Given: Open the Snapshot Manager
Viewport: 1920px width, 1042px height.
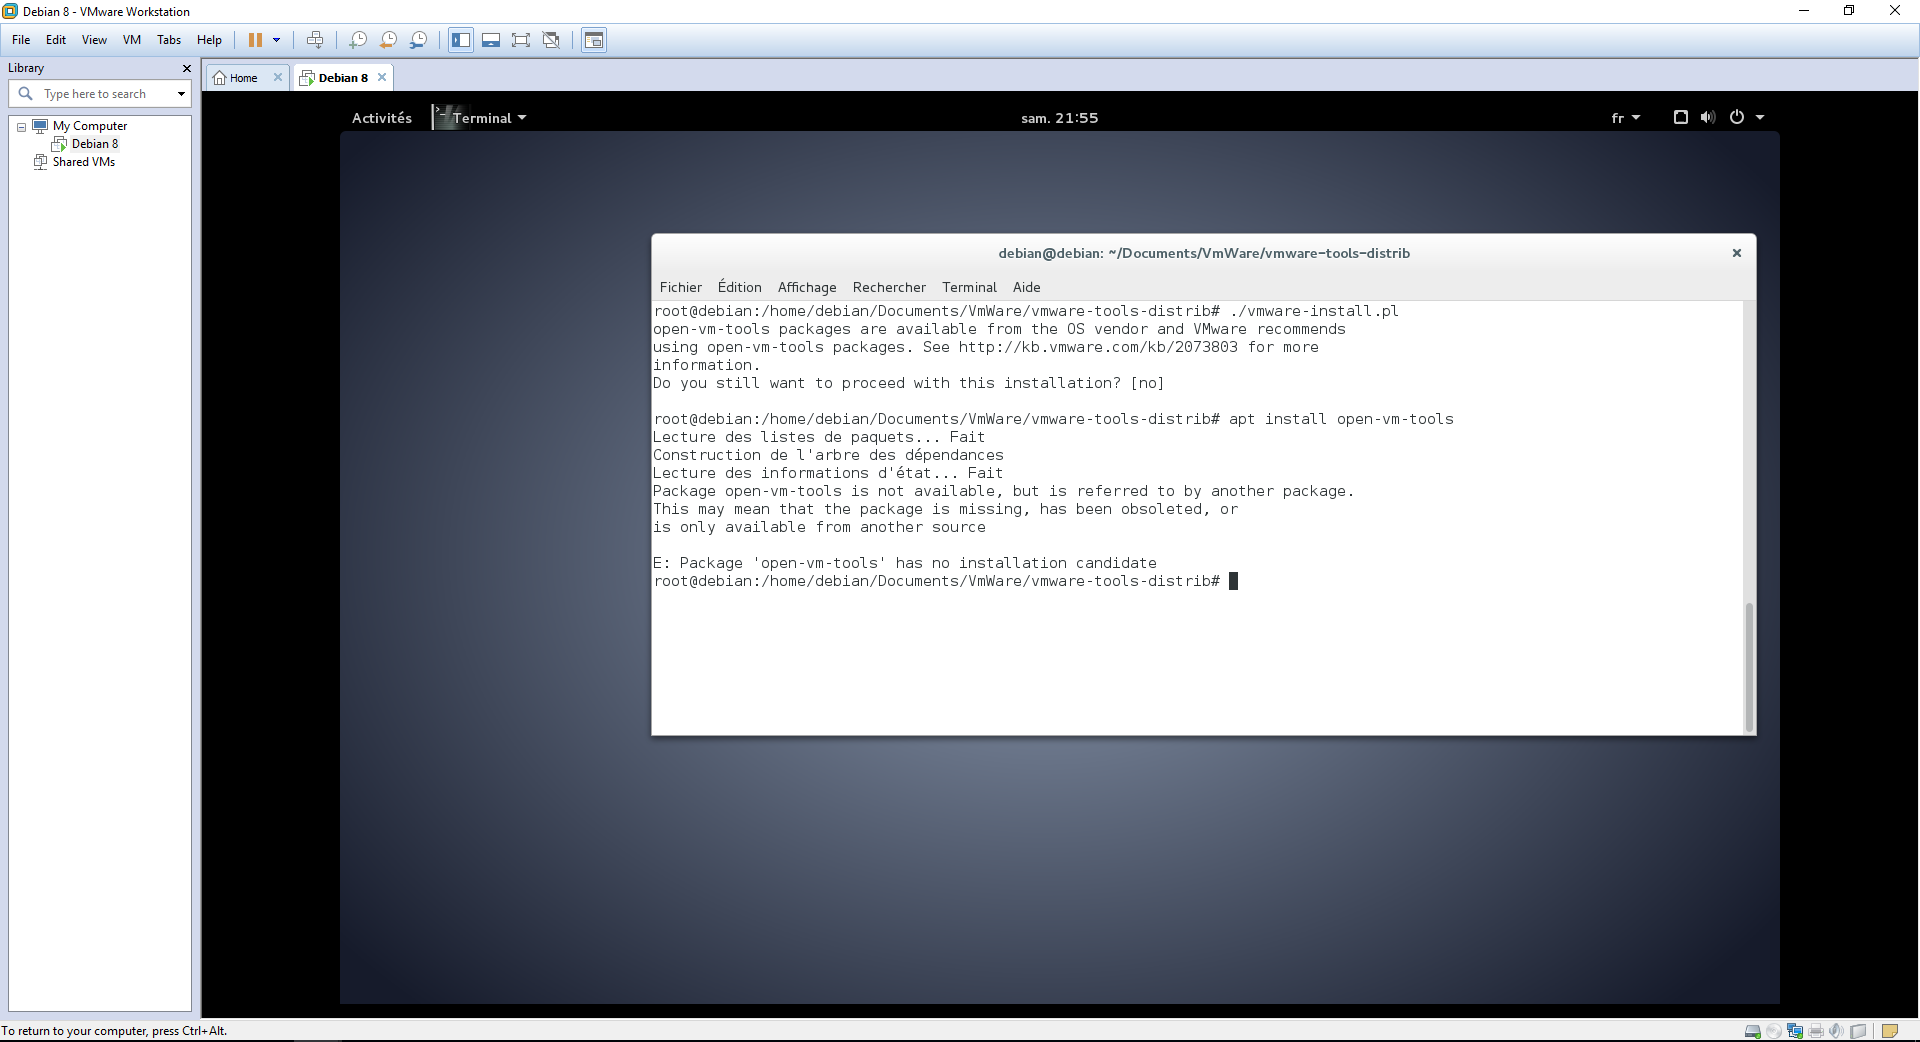Looking at the screenshot, I should click(x=418, y=40).
